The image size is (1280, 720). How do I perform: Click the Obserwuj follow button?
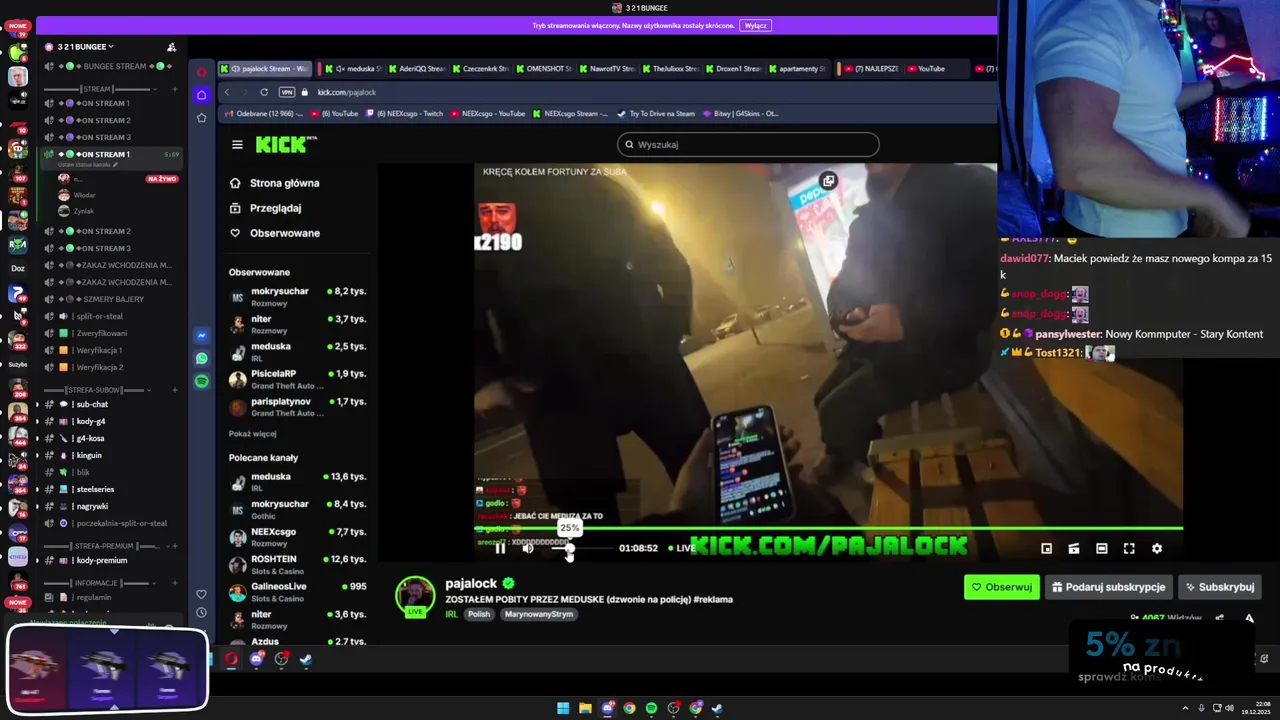tap(1001, 587)
